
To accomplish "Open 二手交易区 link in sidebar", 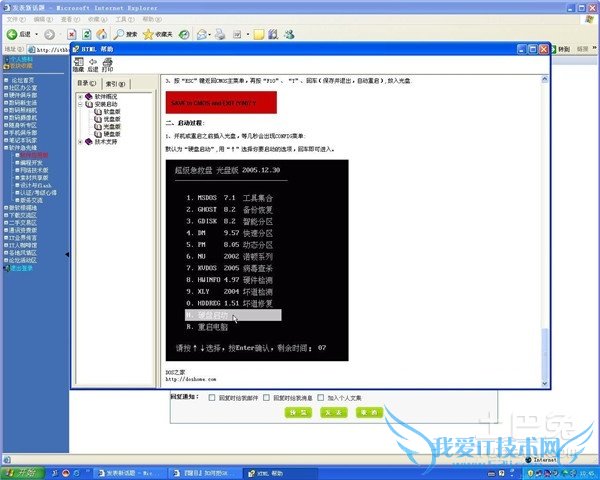I will 23,223.
